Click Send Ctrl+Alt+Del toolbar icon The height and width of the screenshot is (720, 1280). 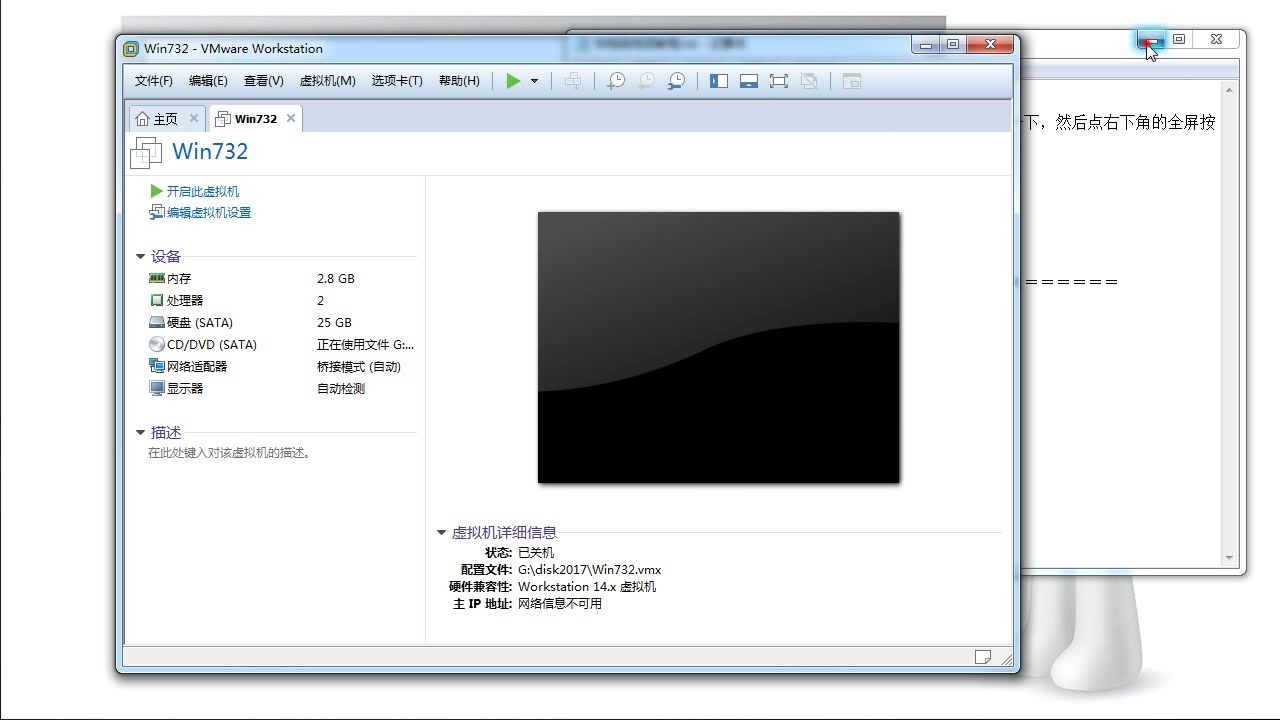[573, 81]
